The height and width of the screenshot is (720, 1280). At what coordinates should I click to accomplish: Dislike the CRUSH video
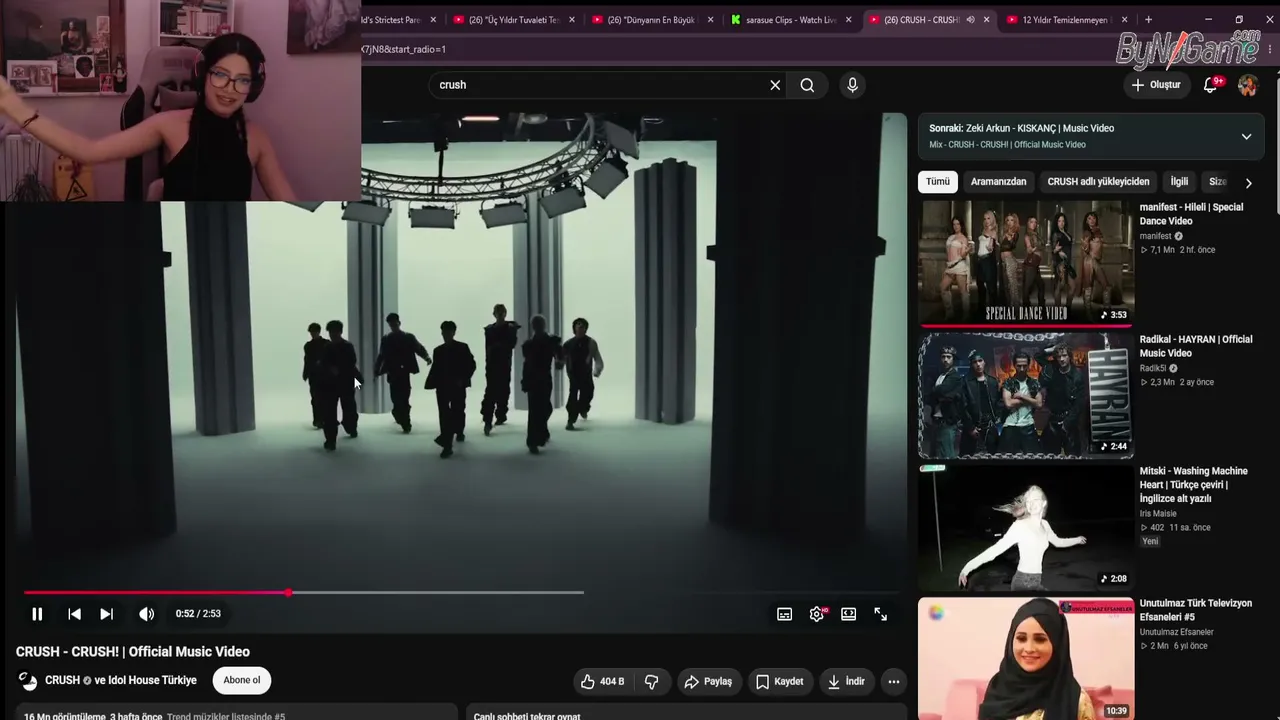click(651, 682)
